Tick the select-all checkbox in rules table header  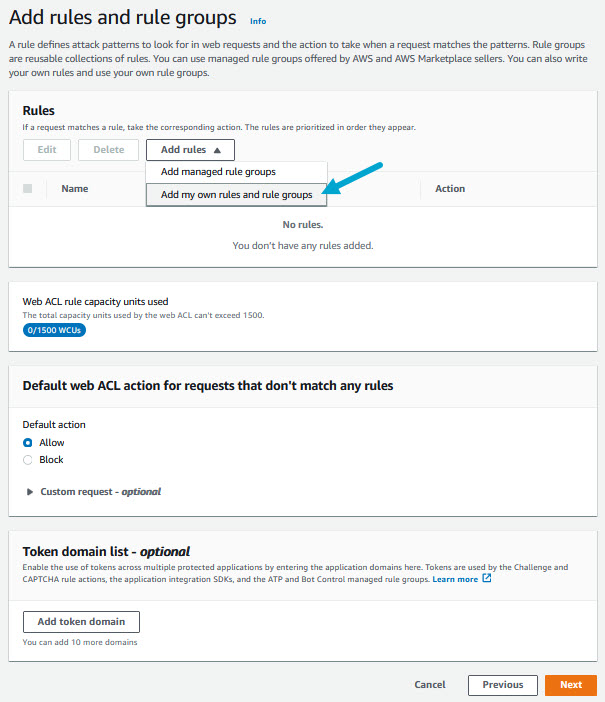coord(28,188)
